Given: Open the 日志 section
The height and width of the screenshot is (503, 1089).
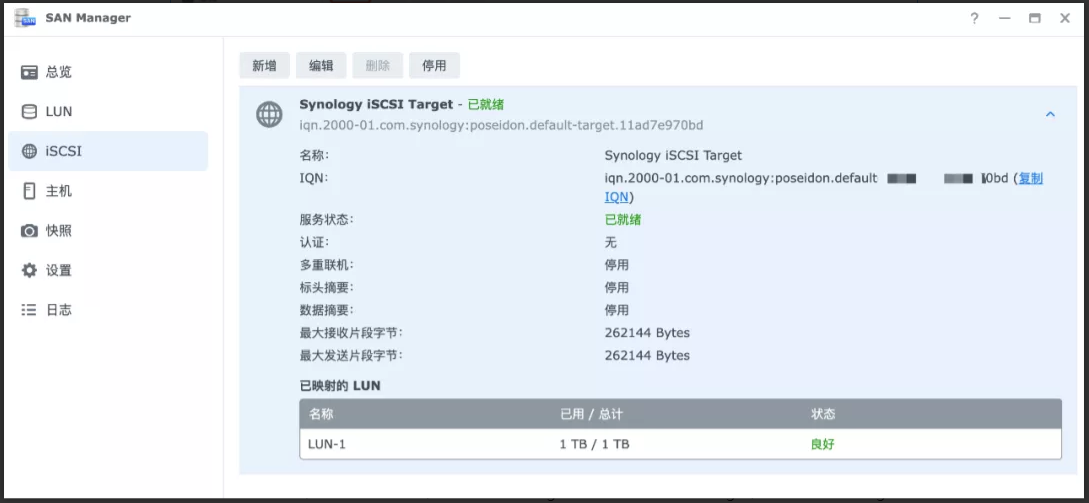Looking at the screenshot, I should pyautogui.click(x=108, y=310).
